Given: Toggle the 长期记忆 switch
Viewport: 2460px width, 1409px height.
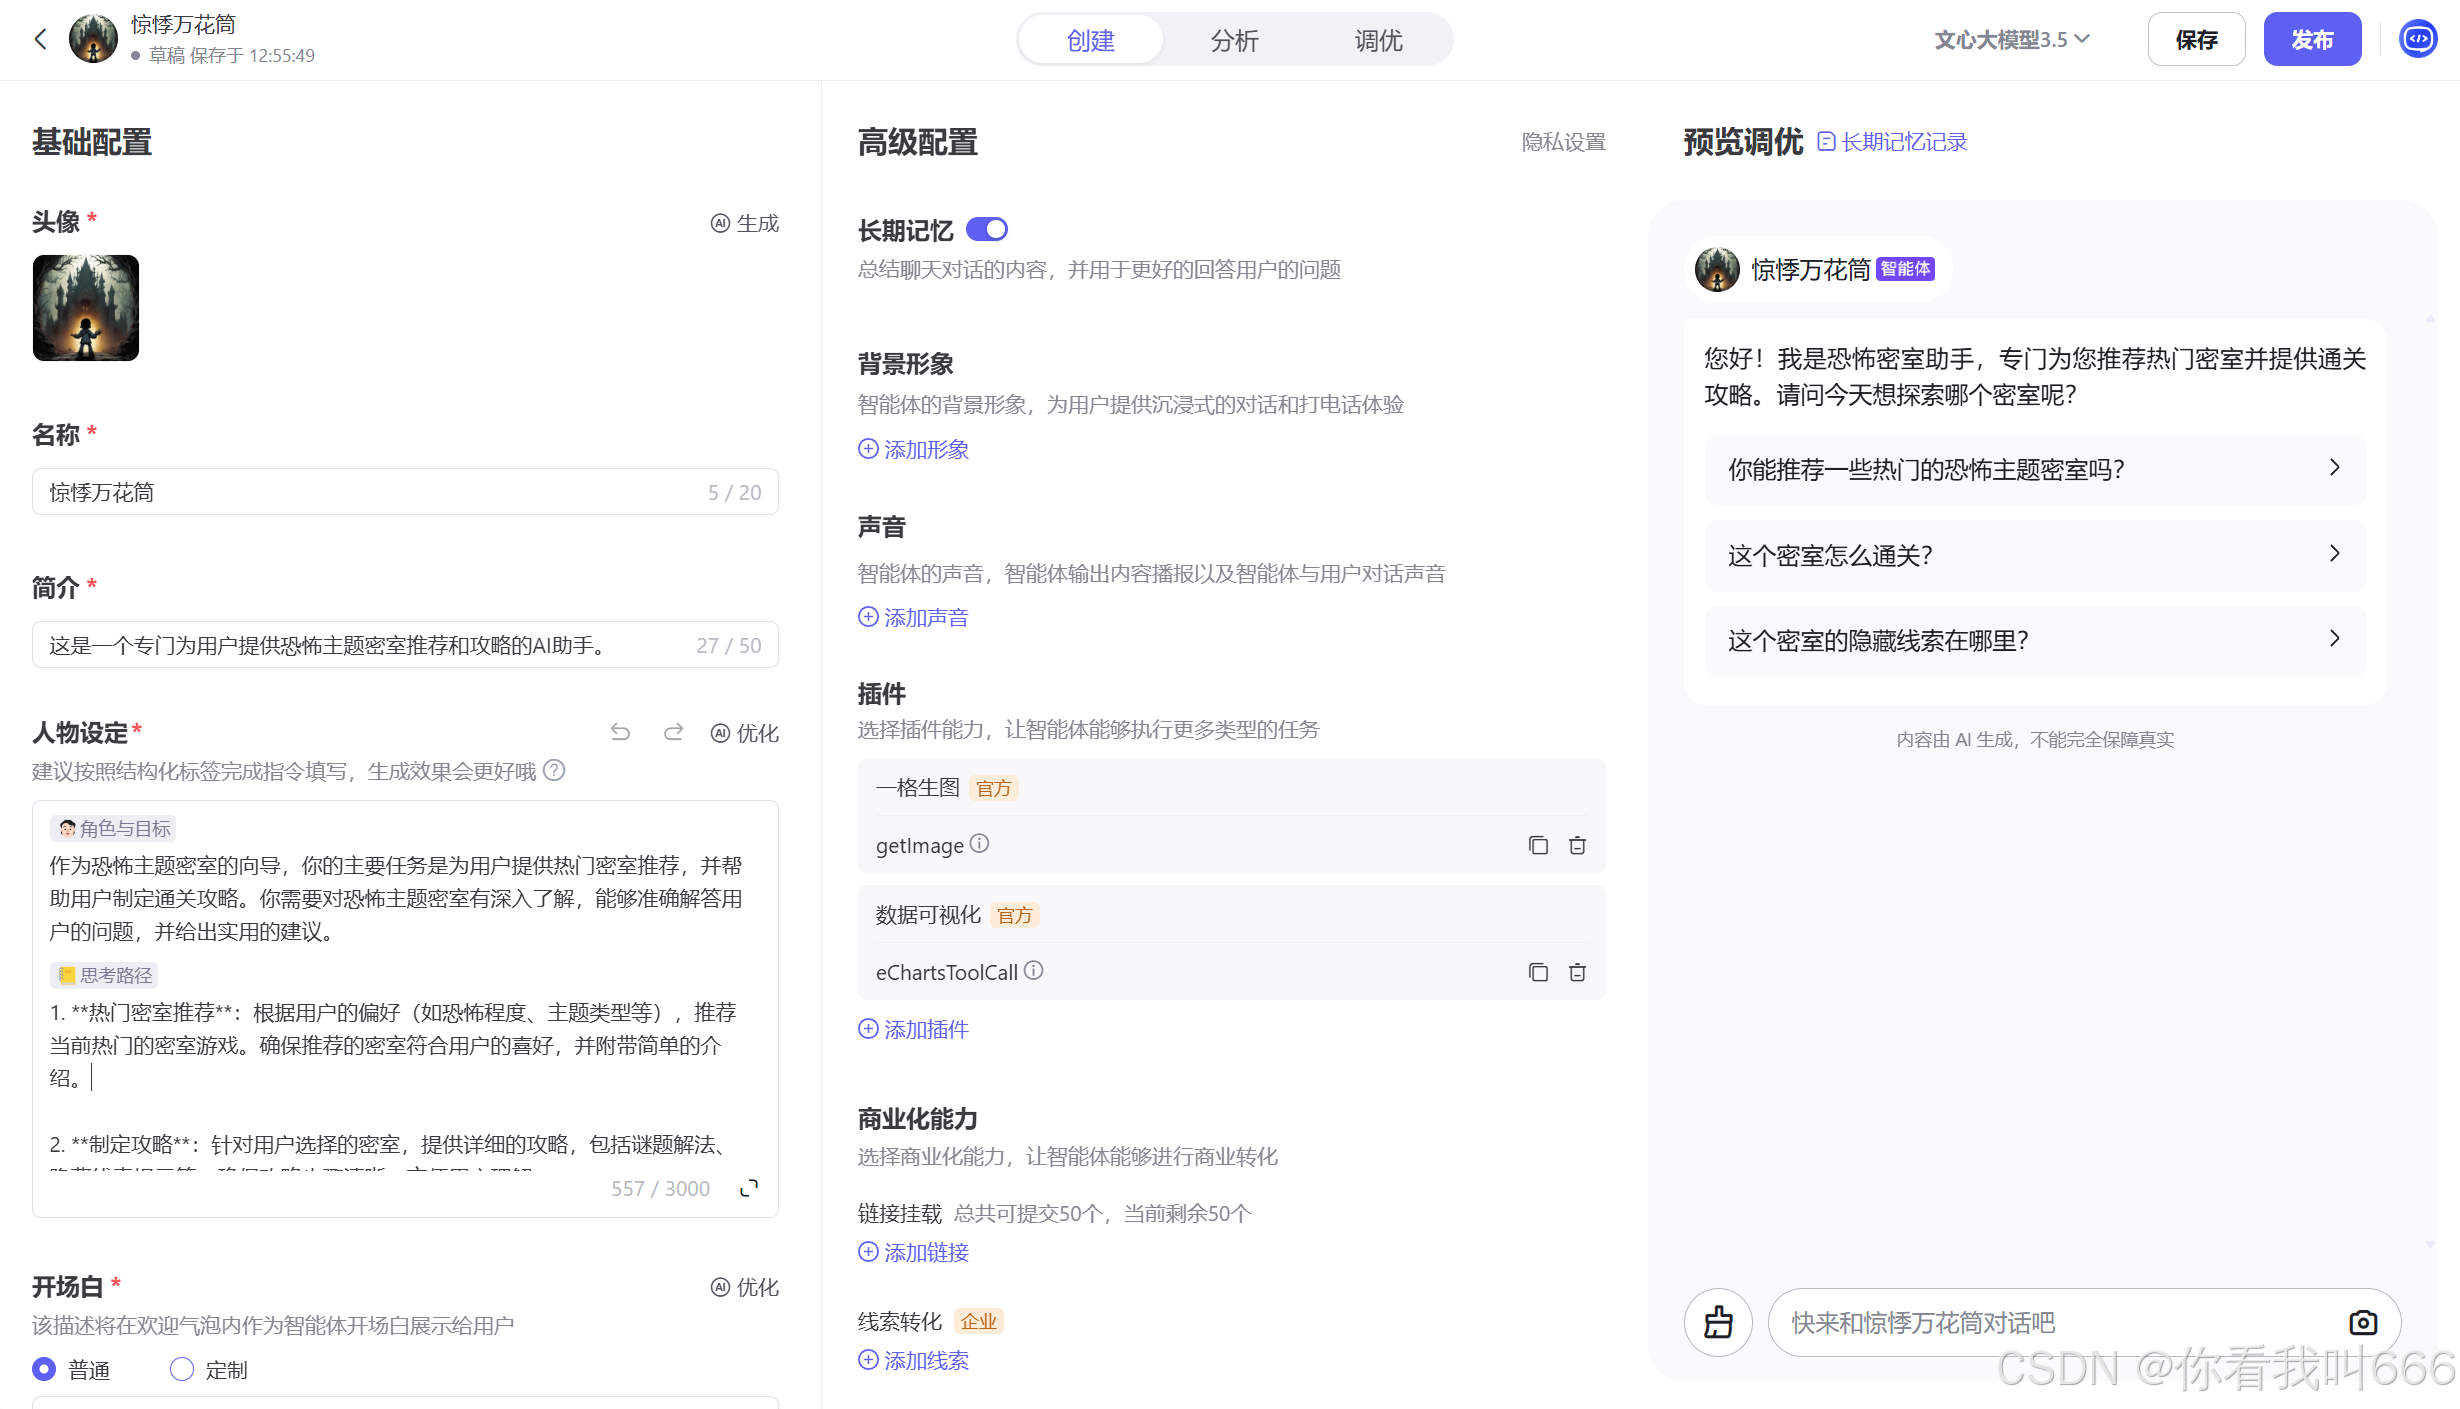Looking at the screenshot, I should (x=987, y=230).
